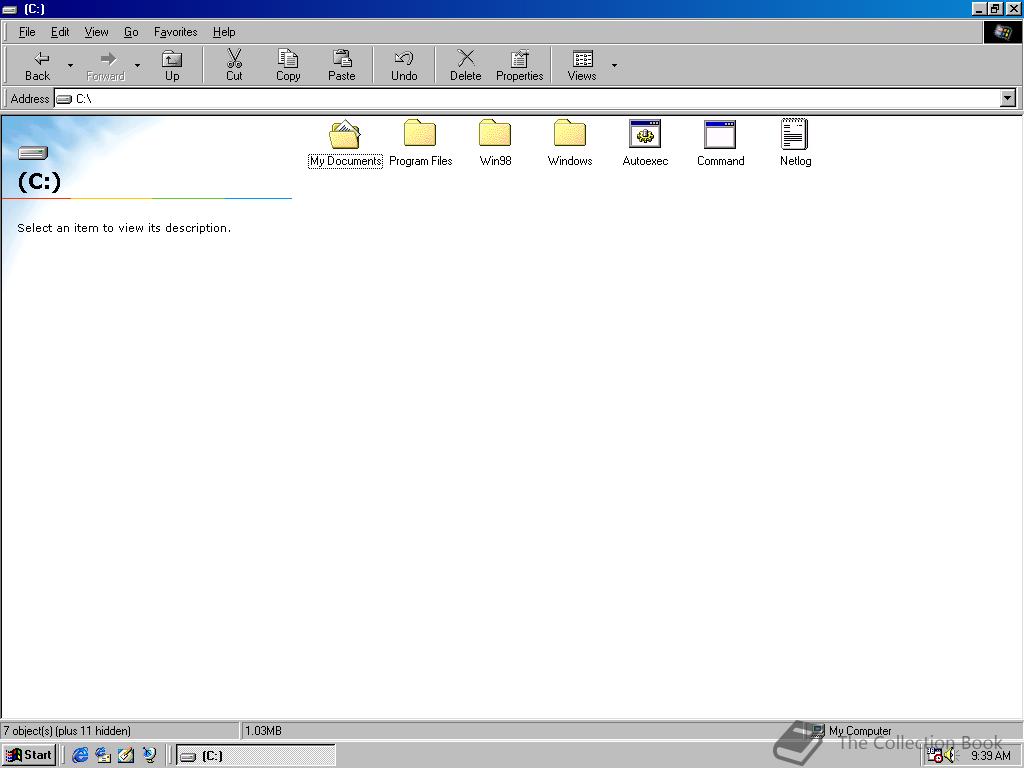Undo the last action

pos(404,65)
